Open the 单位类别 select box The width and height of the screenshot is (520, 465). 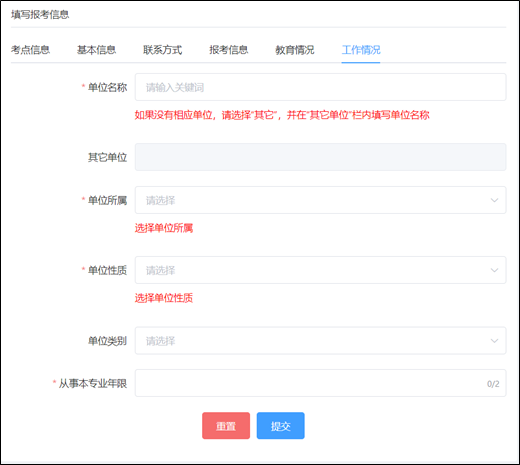point(320,341)
